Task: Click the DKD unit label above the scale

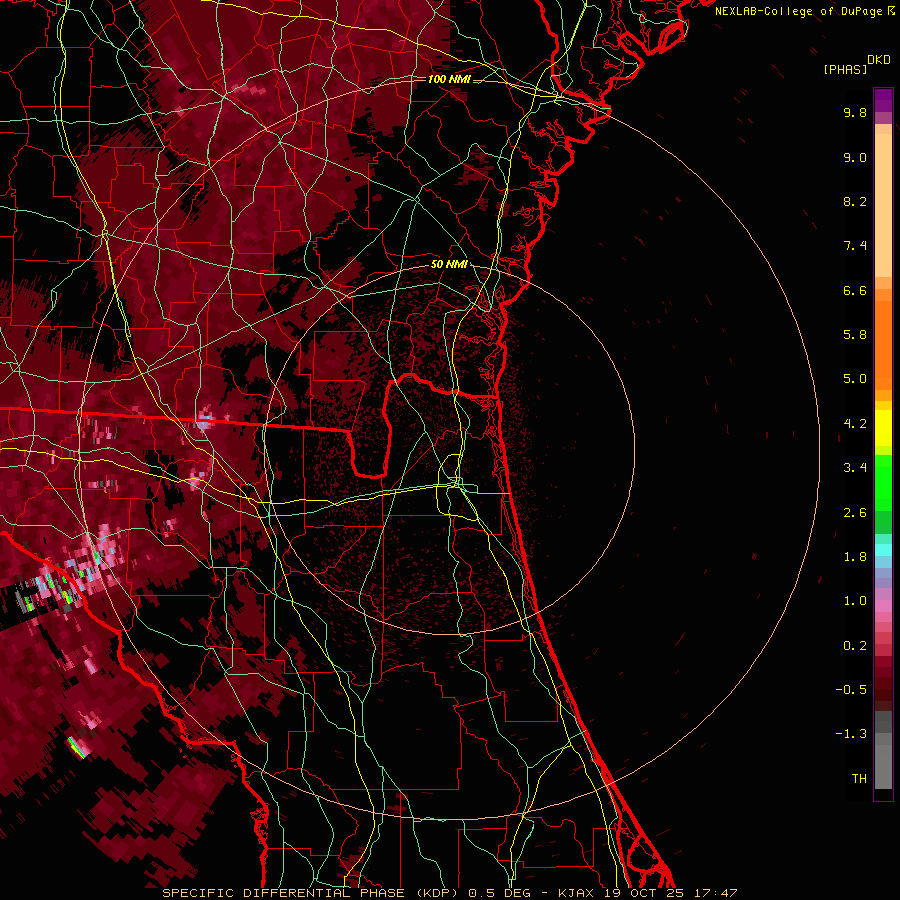Action: tap(879, 60)
